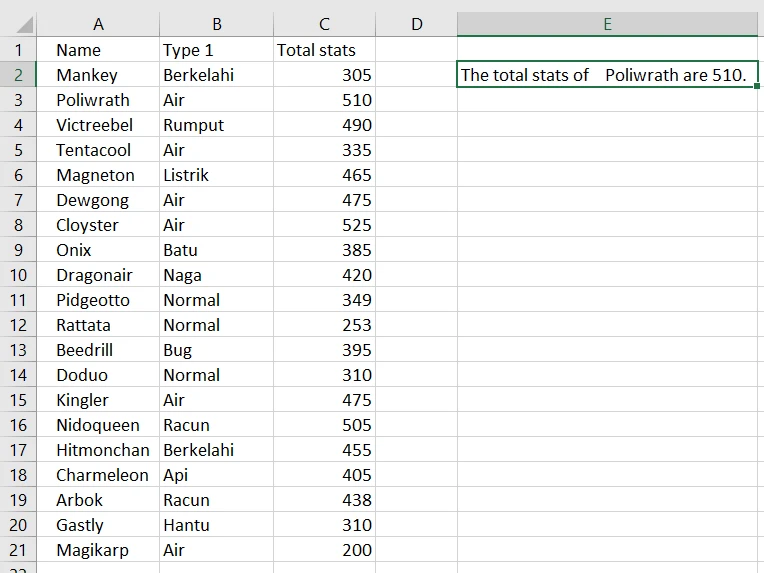Click the 'Listrik' type cell
This screenshot has height=573, width=764.
tap(216, 175)
